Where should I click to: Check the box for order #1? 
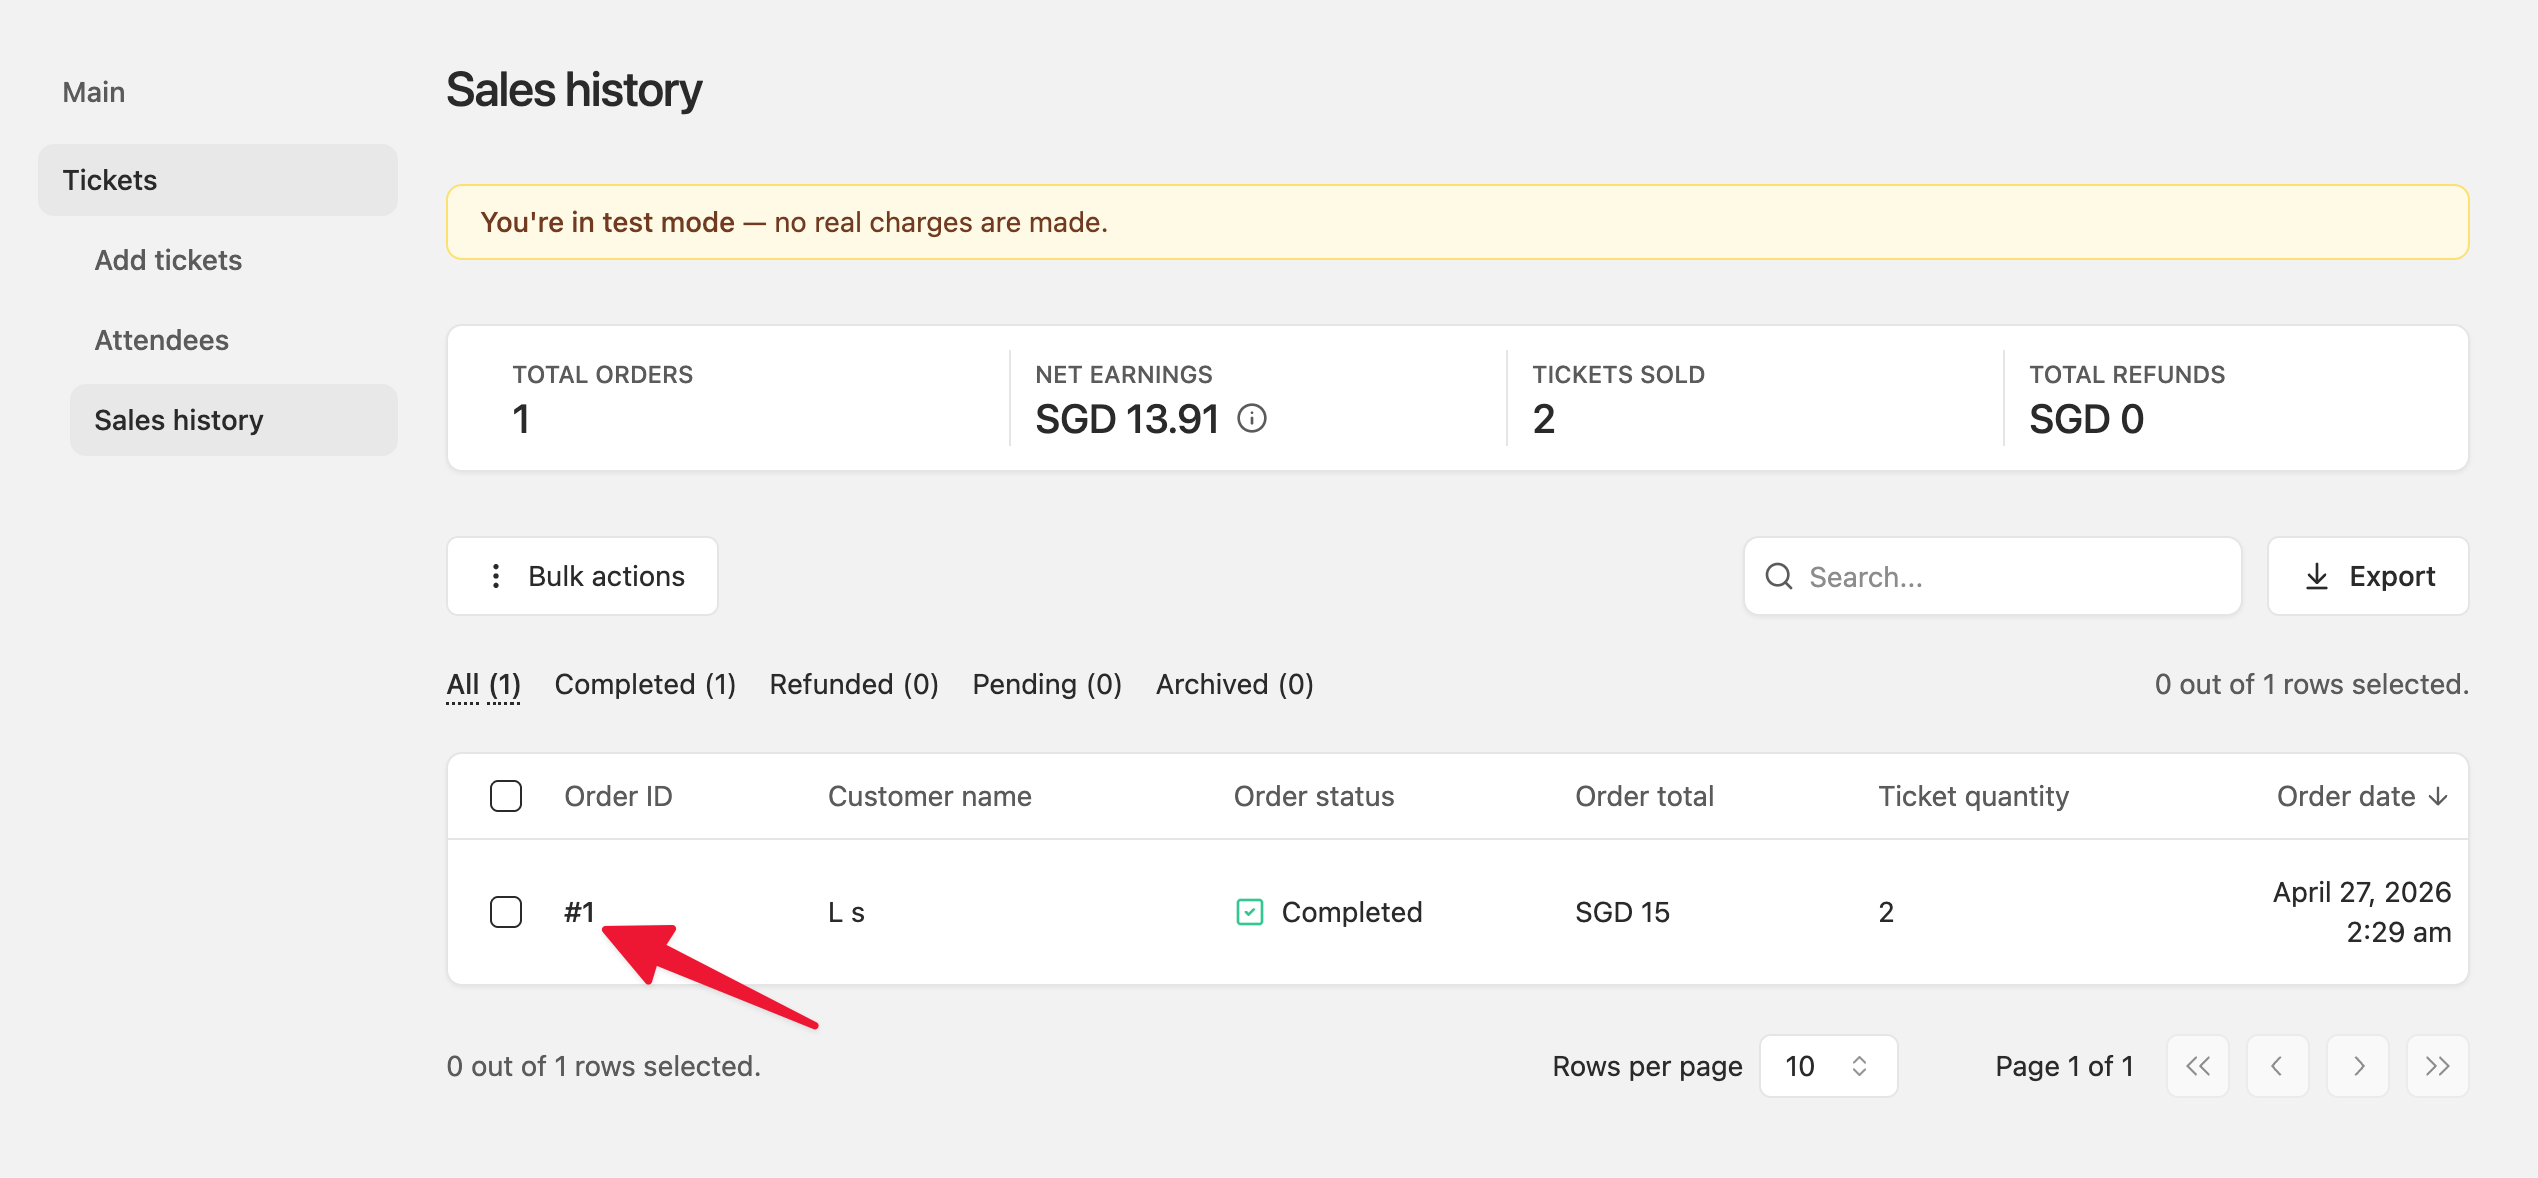click(506, 912)
